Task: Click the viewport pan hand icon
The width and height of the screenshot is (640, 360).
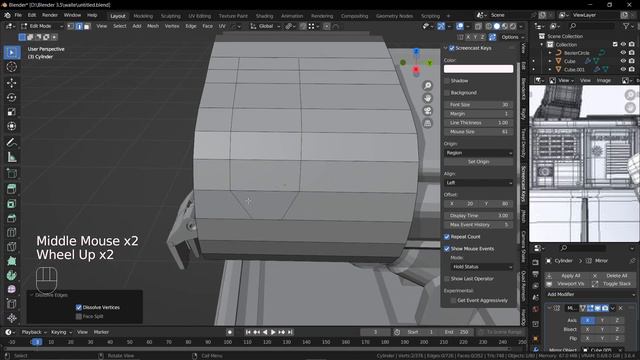Action: click(427, 98)
